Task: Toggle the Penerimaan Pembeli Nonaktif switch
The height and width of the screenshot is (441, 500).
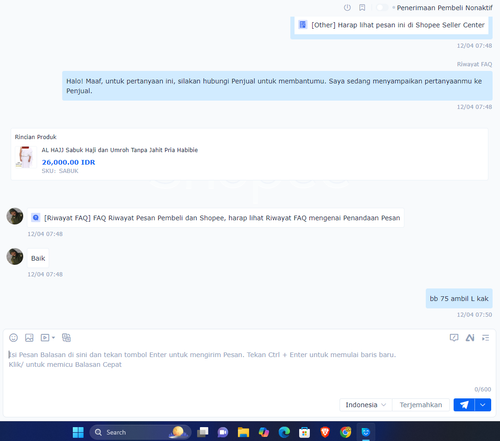Action: (x=382, y=7)
